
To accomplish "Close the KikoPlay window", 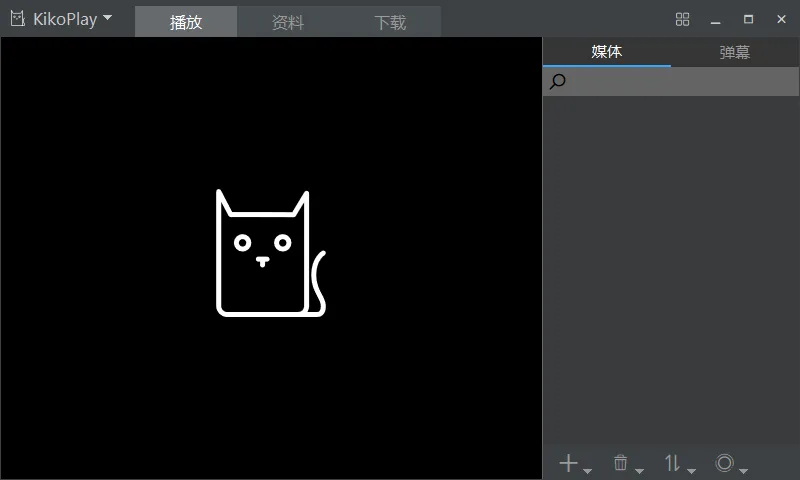I will pyautogui.click(x=781, y=19).
